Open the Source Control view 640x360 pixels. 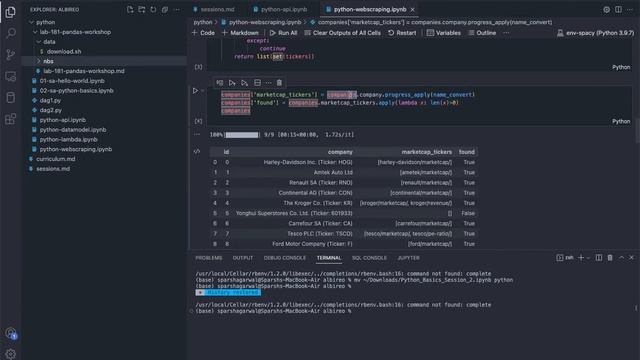coord(11,55)
